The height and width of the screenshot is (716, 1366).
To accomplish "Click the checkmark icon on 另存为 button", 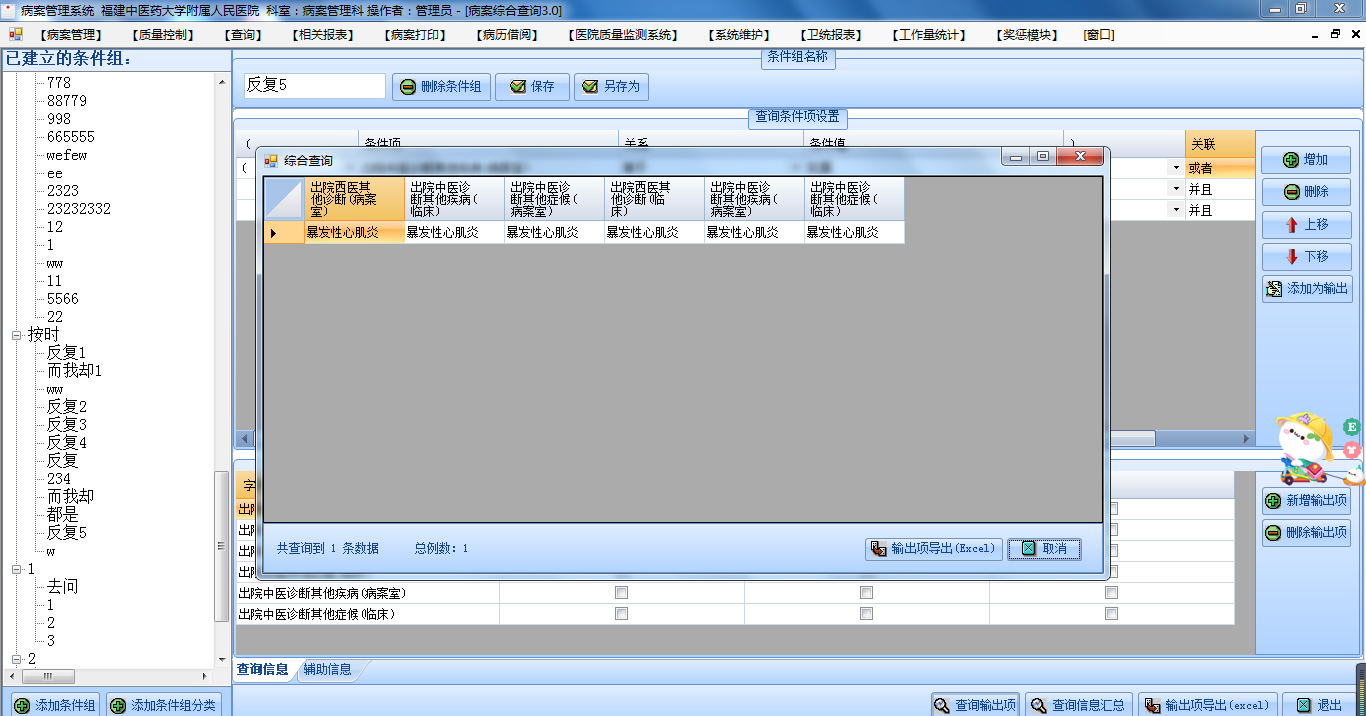I will (591, 87).
